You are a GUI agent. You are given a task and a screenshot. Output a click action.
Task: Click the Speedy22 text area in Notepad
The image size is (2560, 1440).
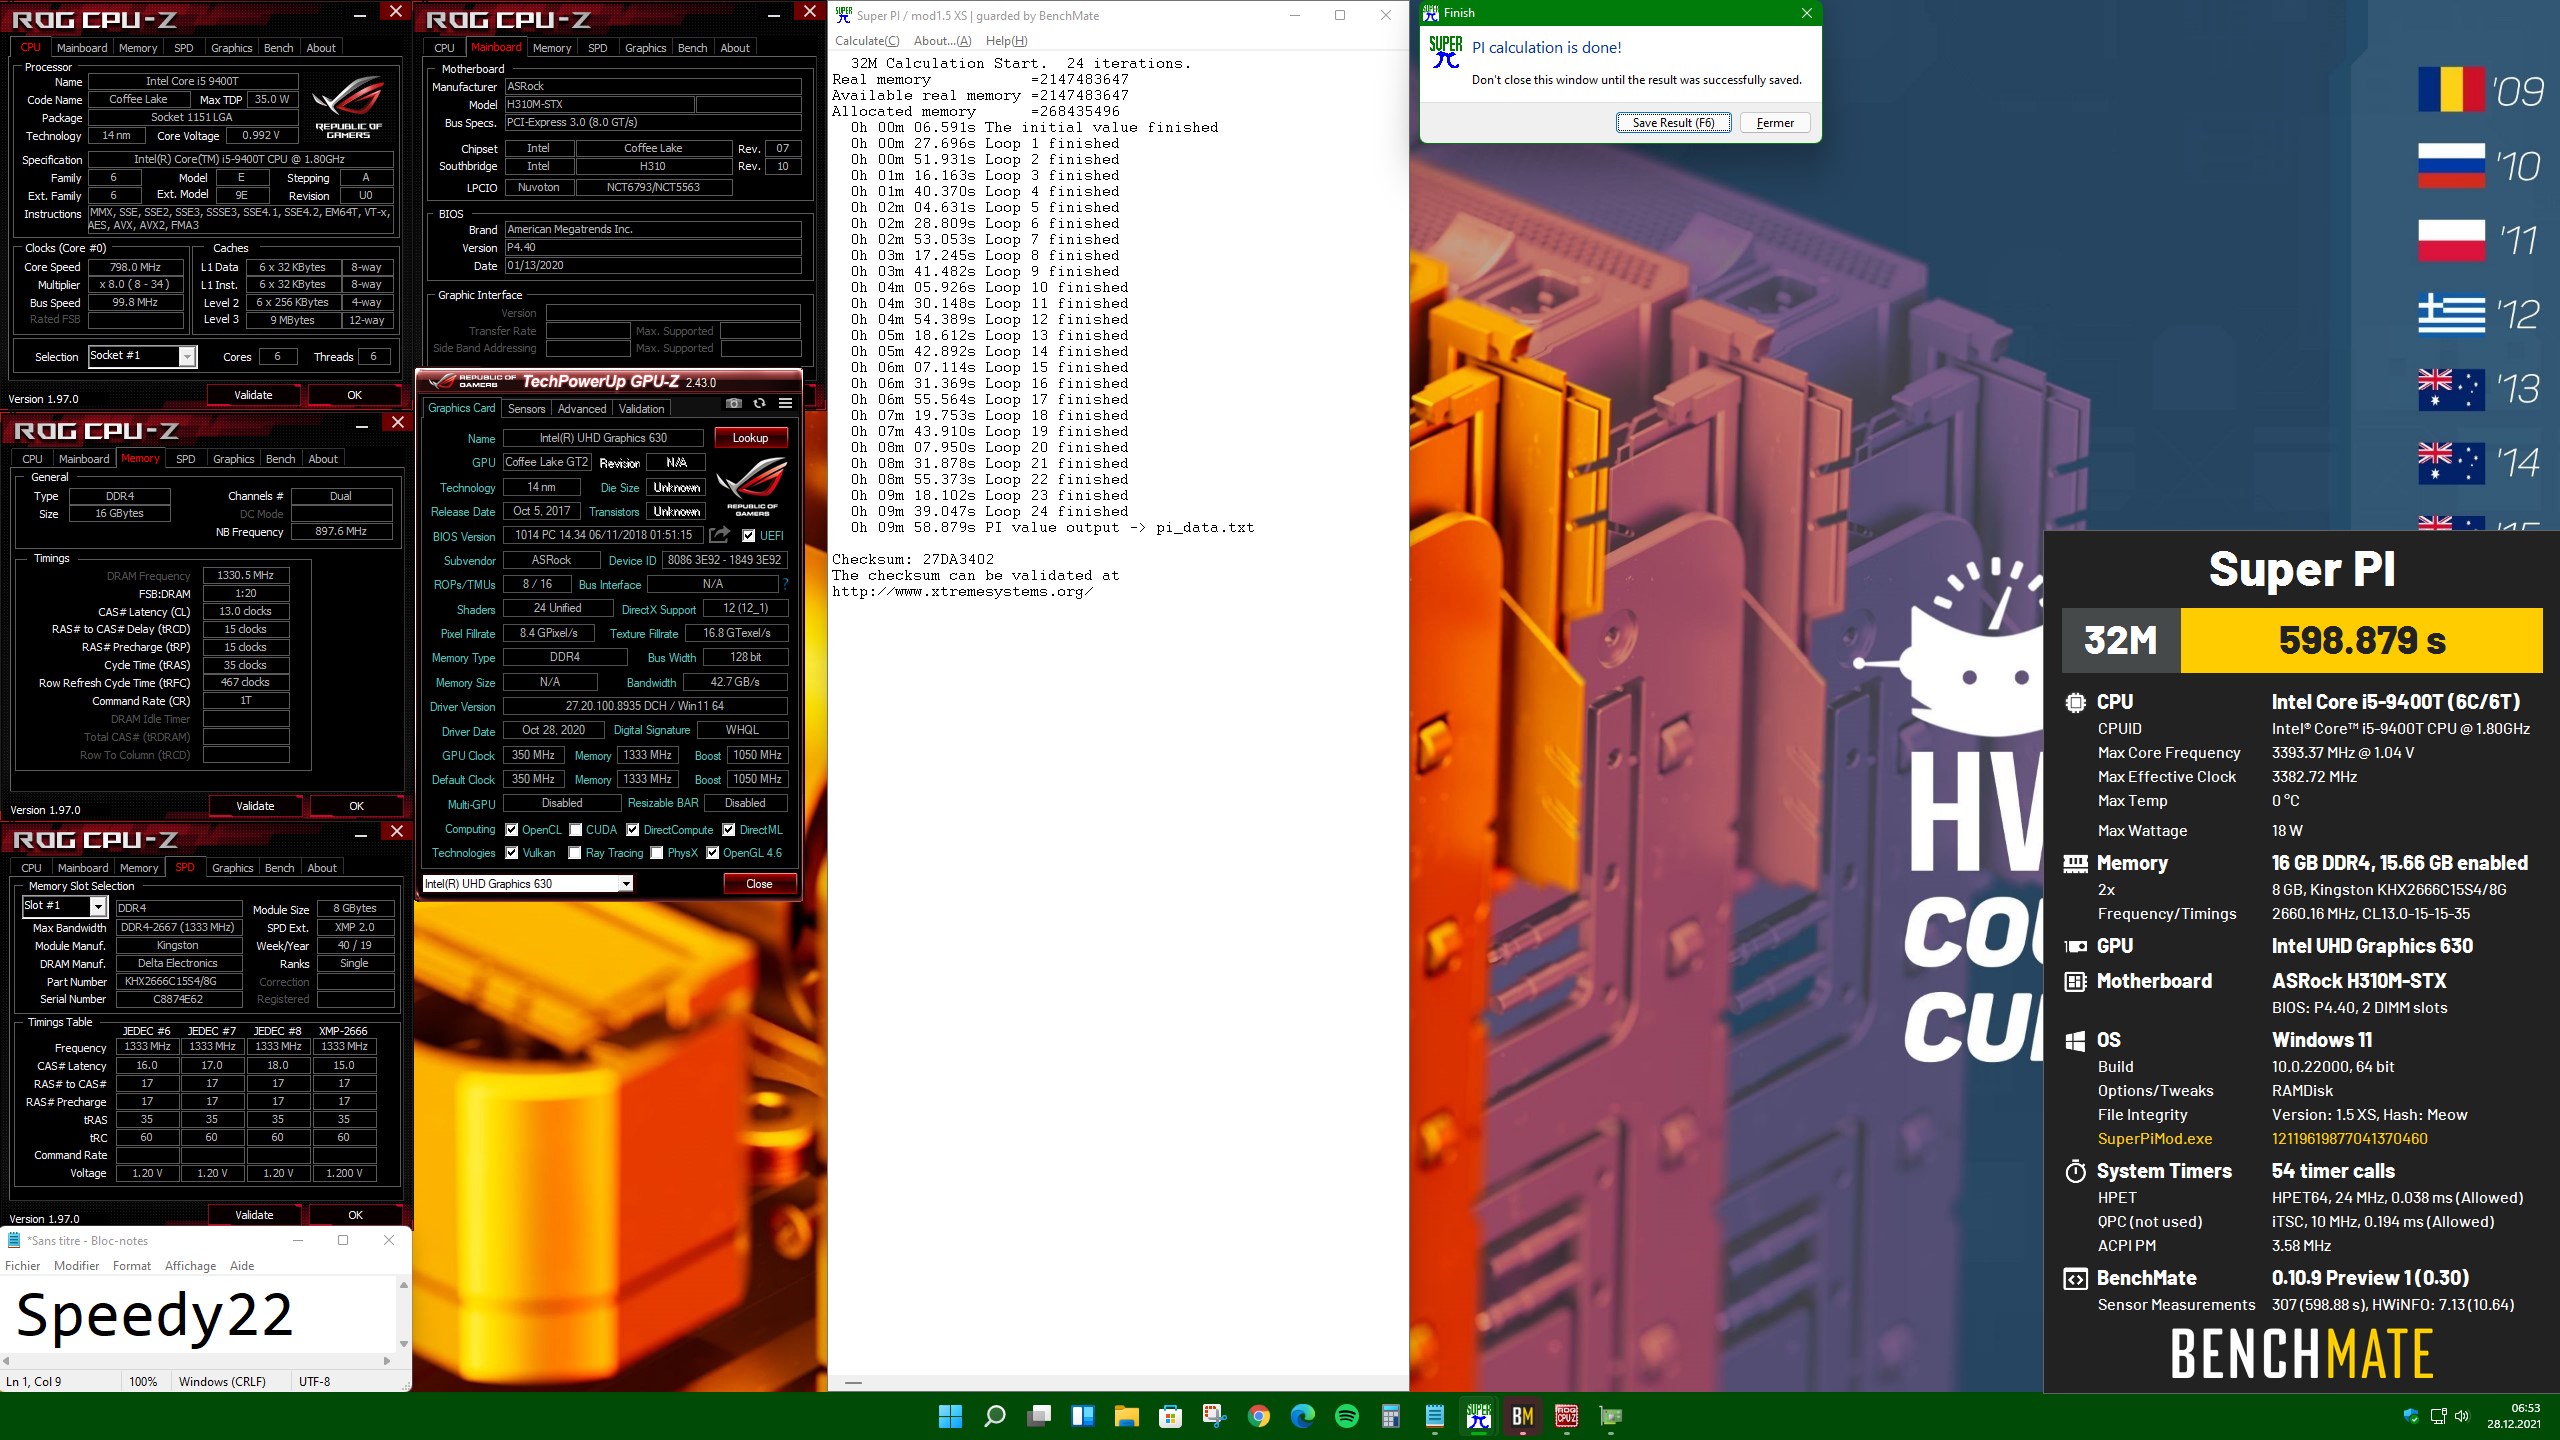click(x=198, y=1314)
